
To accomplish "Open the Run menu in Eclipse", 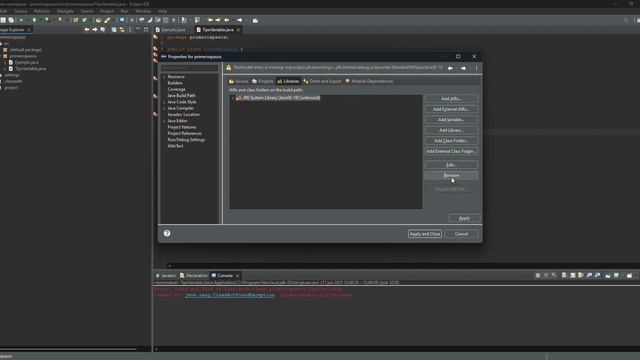I will [124, 11].
